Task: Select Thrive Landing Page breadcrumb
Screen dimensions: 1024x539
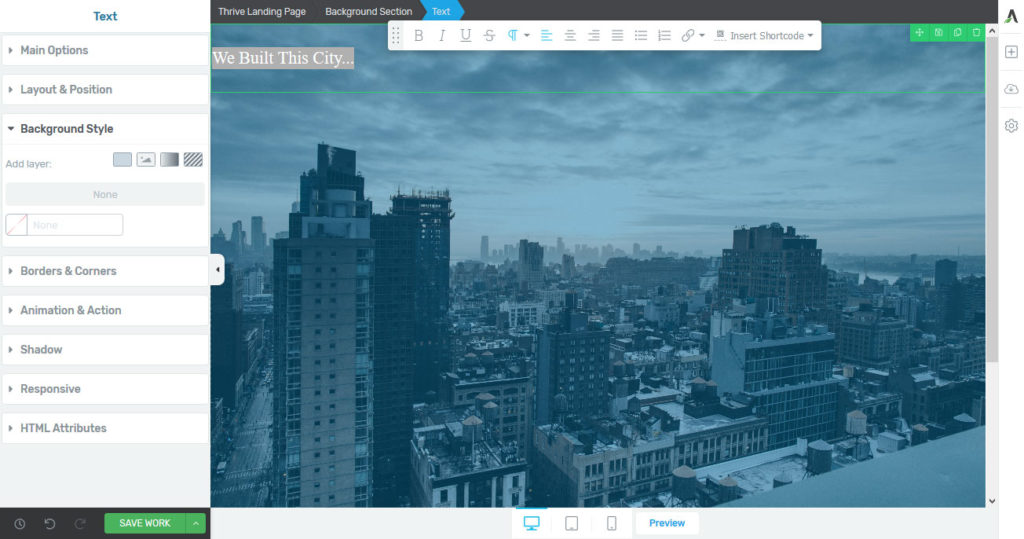Action: pyautogui.click(x=262, y=11)
